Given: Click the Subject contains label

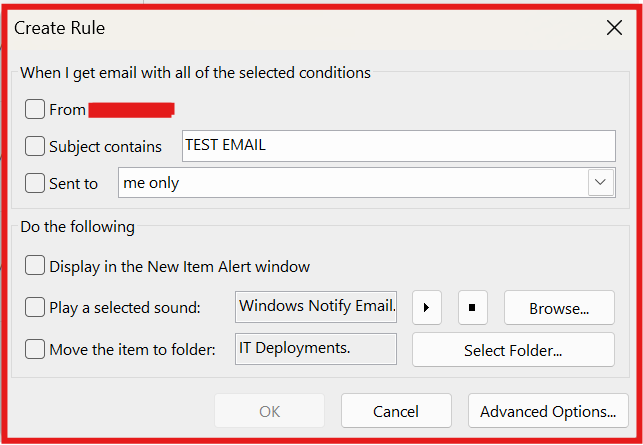Looking at the screenshot, I should click(105, 146).
